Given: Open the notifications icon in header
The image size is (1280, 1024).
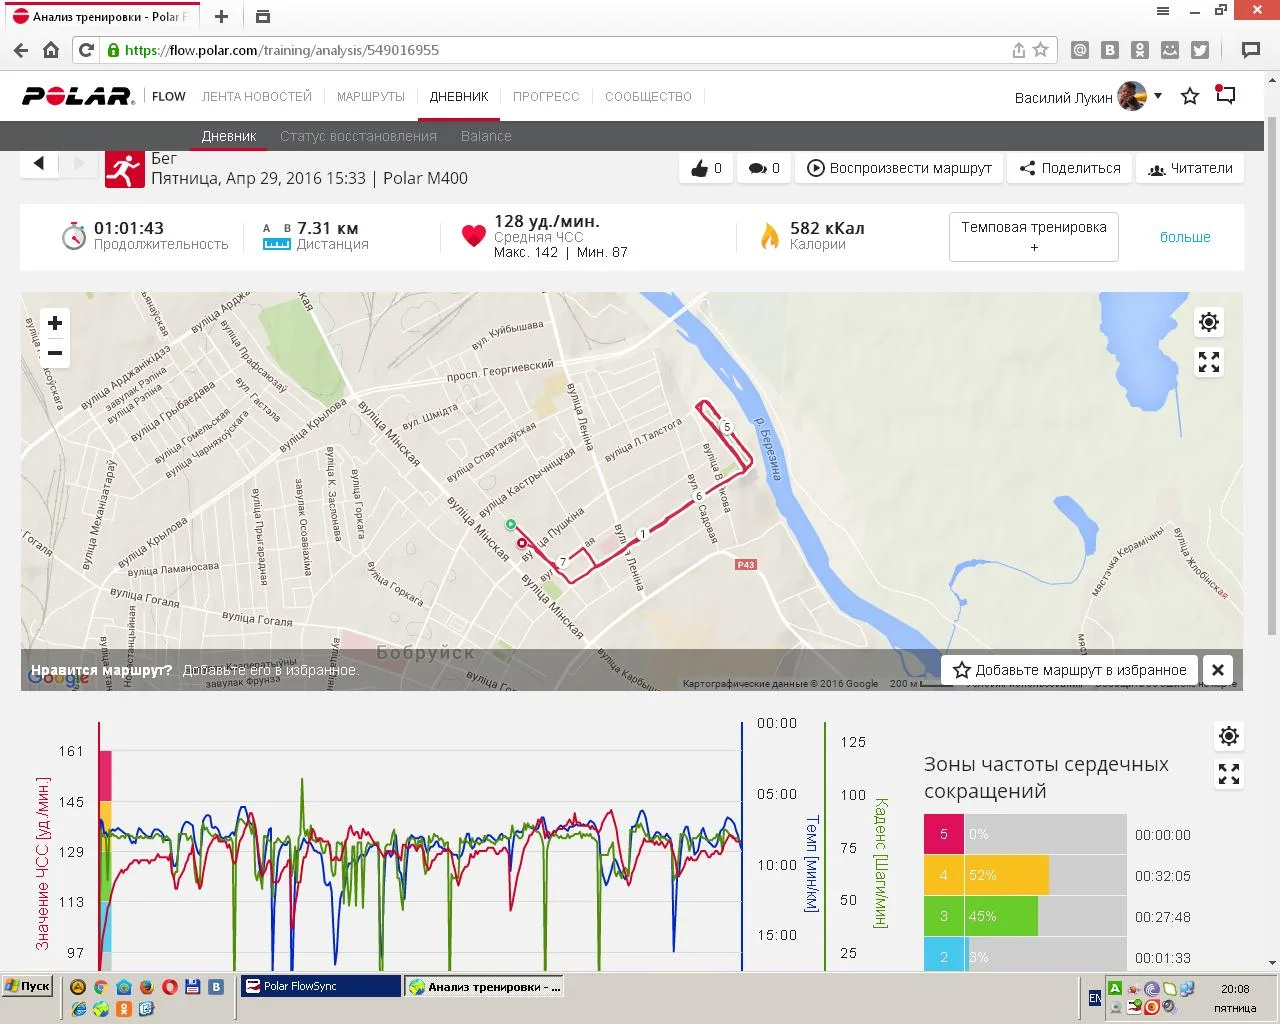Looking at the screenshot, I should coord(1226,96).
